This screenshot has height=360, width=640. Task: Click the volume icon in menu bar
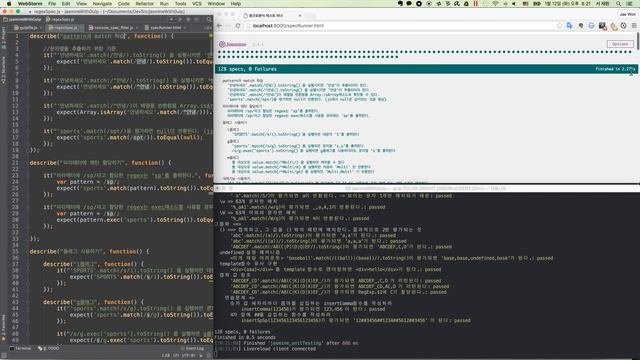[514, 4]
